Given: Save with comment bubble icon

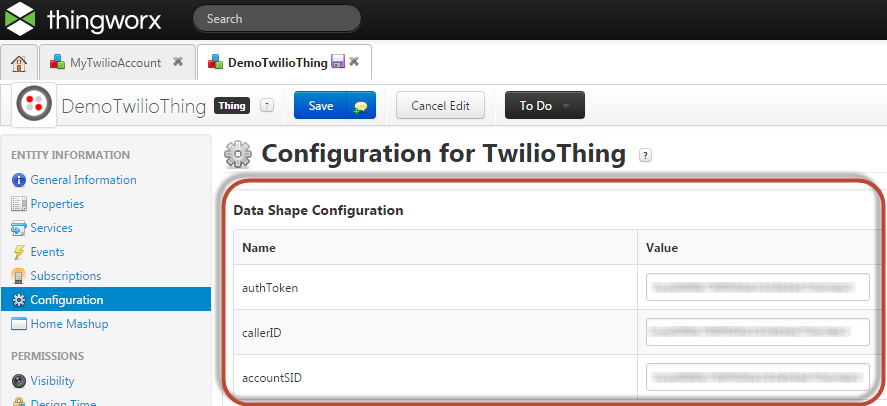Looking at the screenshot, I should coord(361,106).
